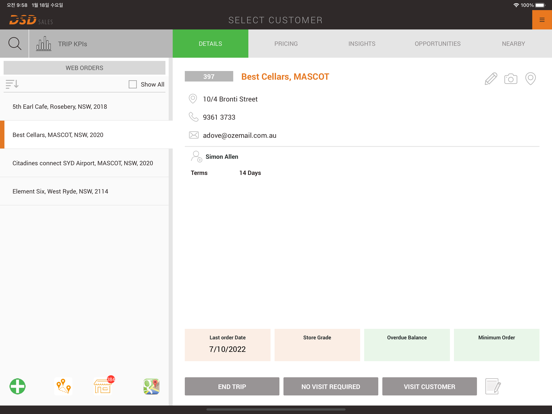Tap the email adove@ozemail.com.au
This screenshot has width=552, height=414.
(239, 136)
